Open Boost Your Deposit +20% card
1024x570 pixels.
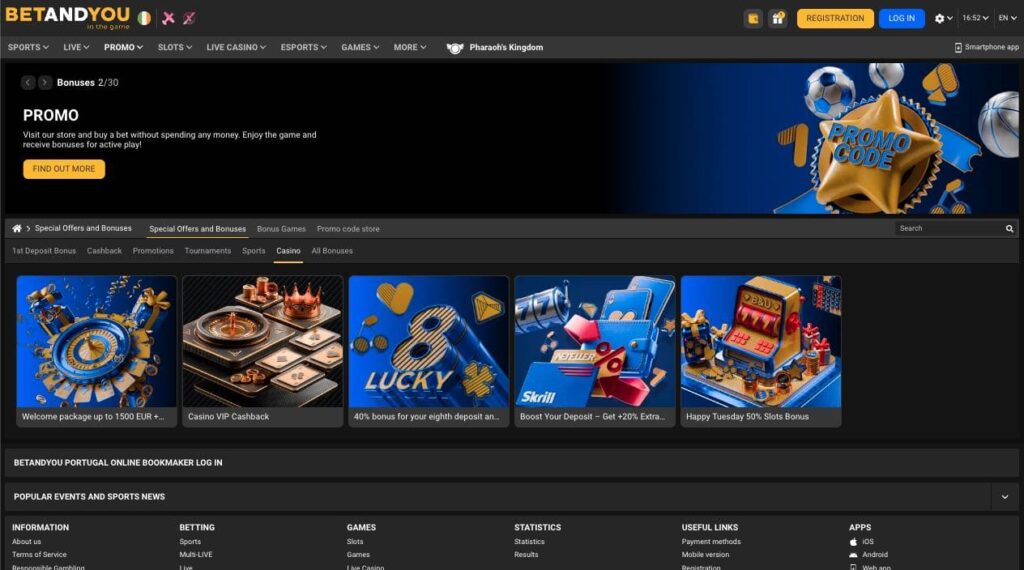[x=595, y=351]
